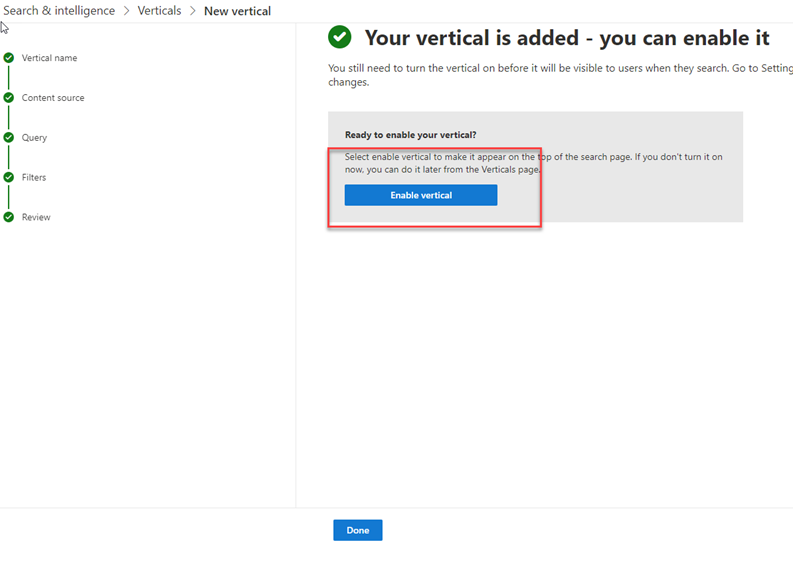
Task: Open the Filters step label
Action: click(x=34, y=177)
